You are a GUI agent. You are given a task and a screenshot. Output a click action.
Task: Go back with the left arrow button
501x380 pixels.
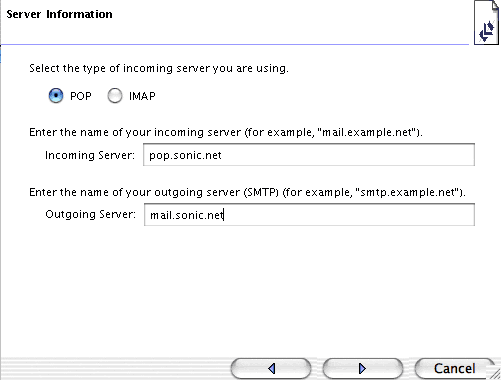tap(271, 368)
